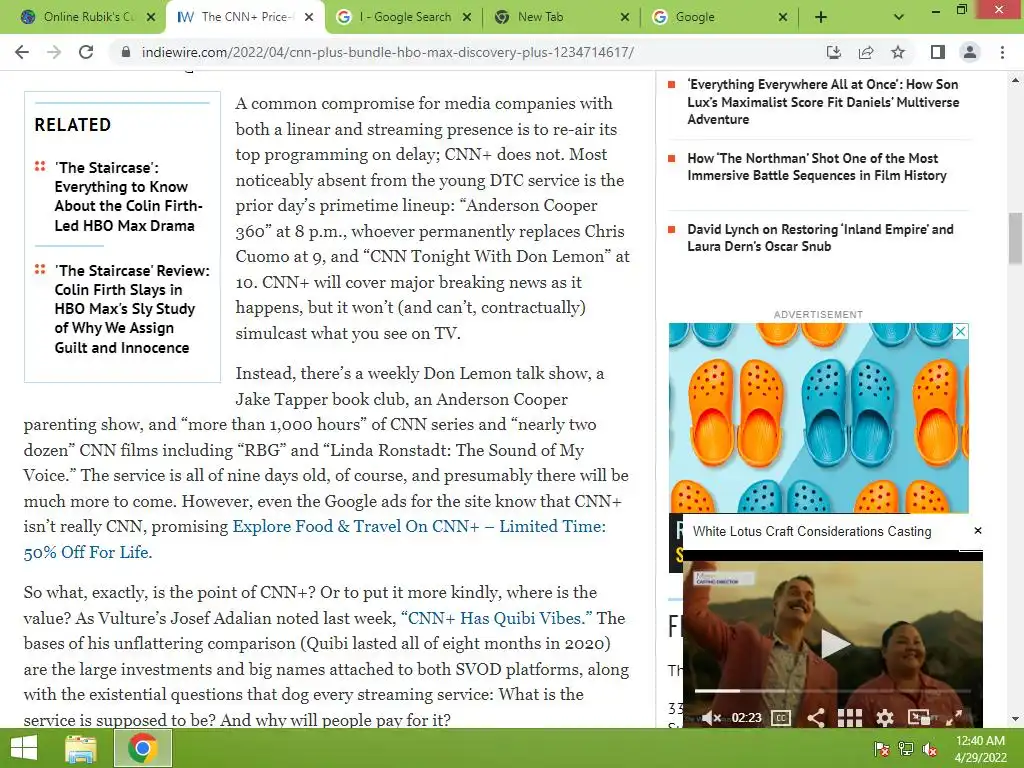Open the Chrome profile menu
1024x768 pixels.
pos(970,52)
